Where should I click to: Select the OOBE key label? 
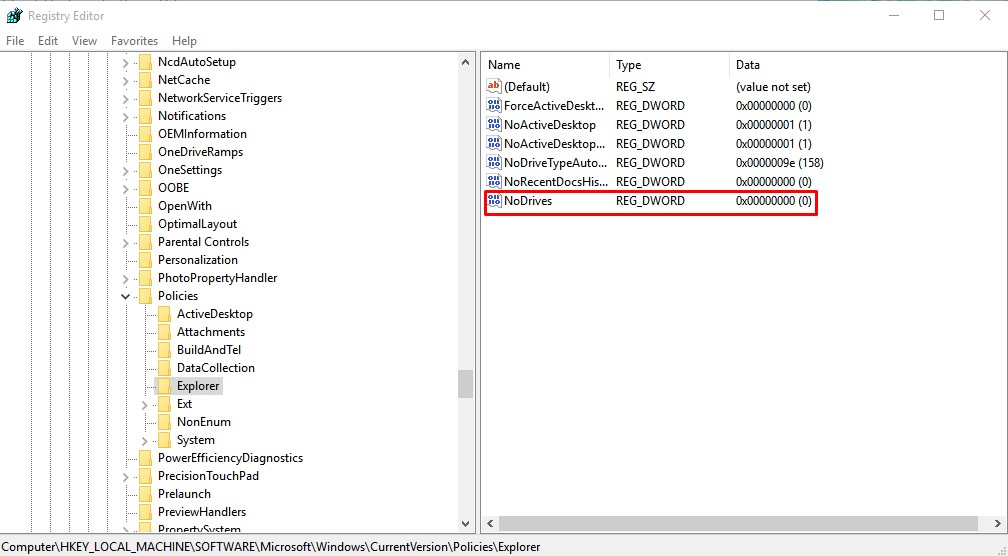click(174, 188)
